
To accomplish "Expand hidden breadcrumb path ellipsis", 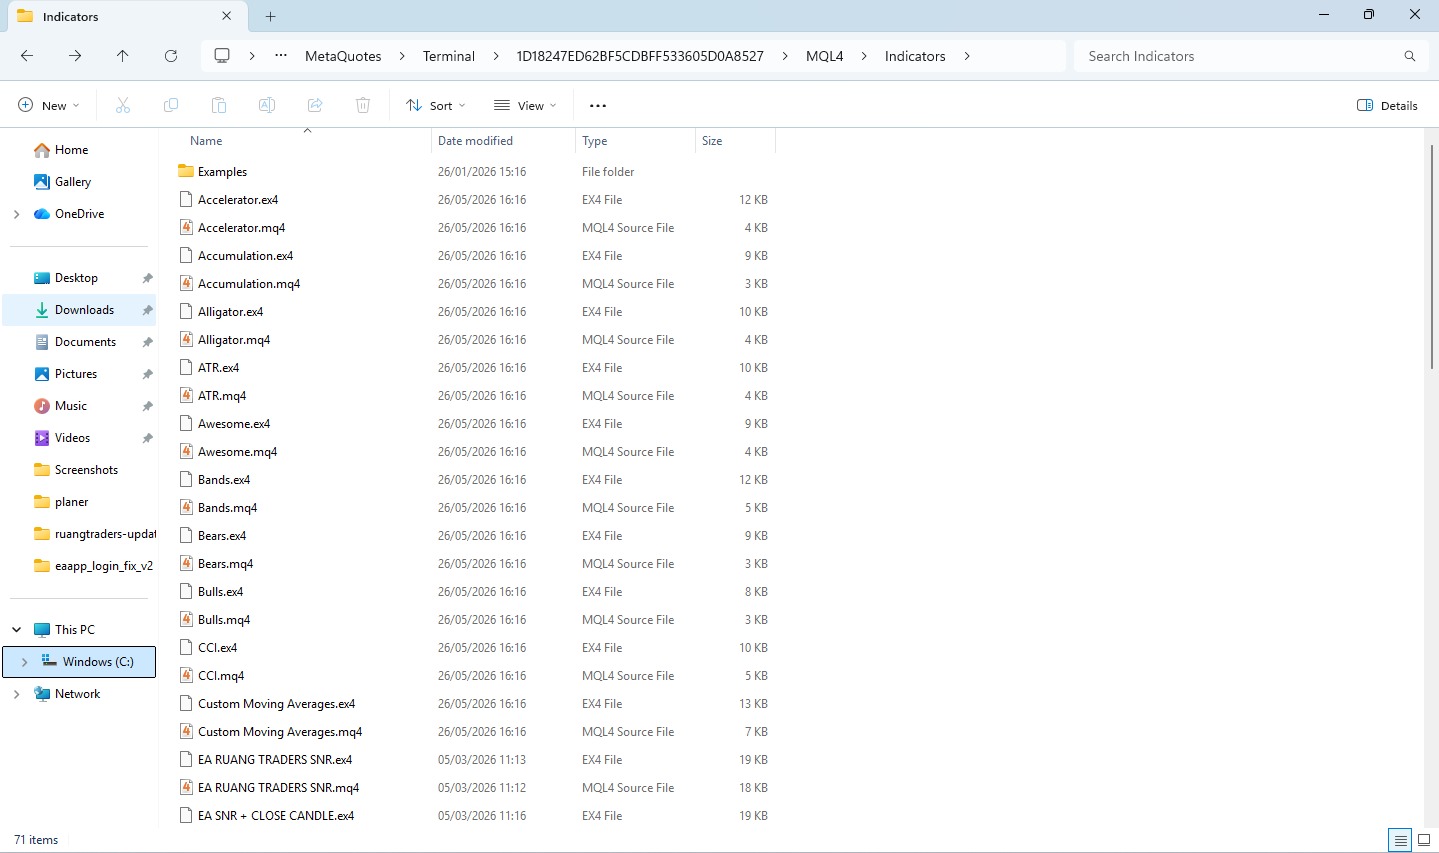I will point(281,56).
